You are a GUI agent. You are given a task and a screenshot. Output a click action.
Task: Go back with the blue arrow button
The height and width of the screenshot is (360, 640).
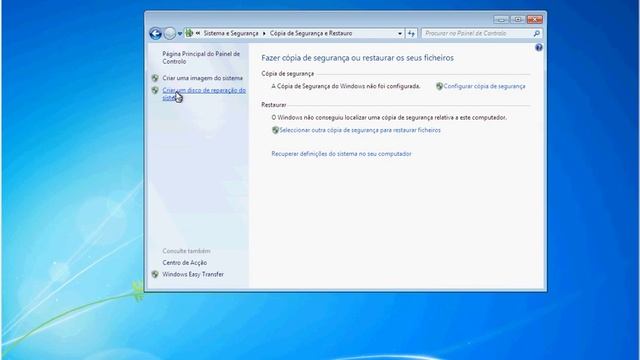pyautogui.click(x=156, y=33)
